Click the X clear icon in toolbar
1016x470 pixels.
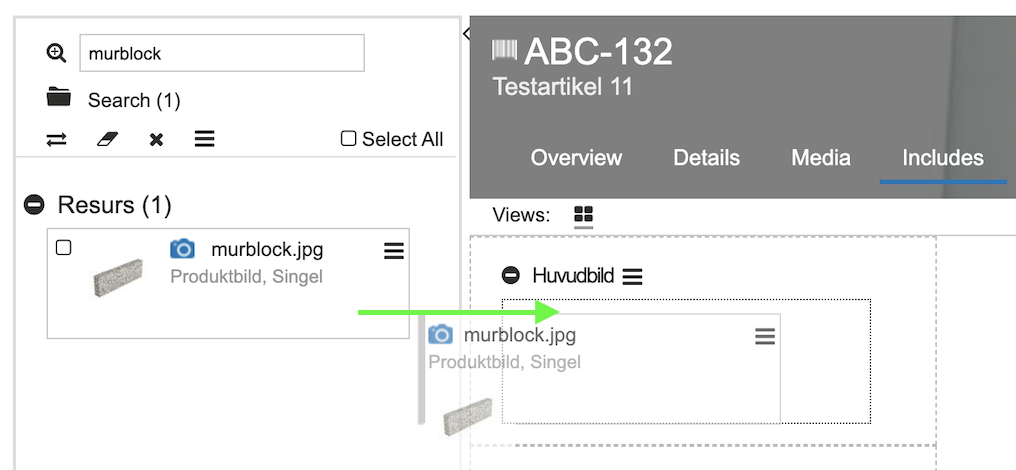pyautogui.click(x=156, y=140)
